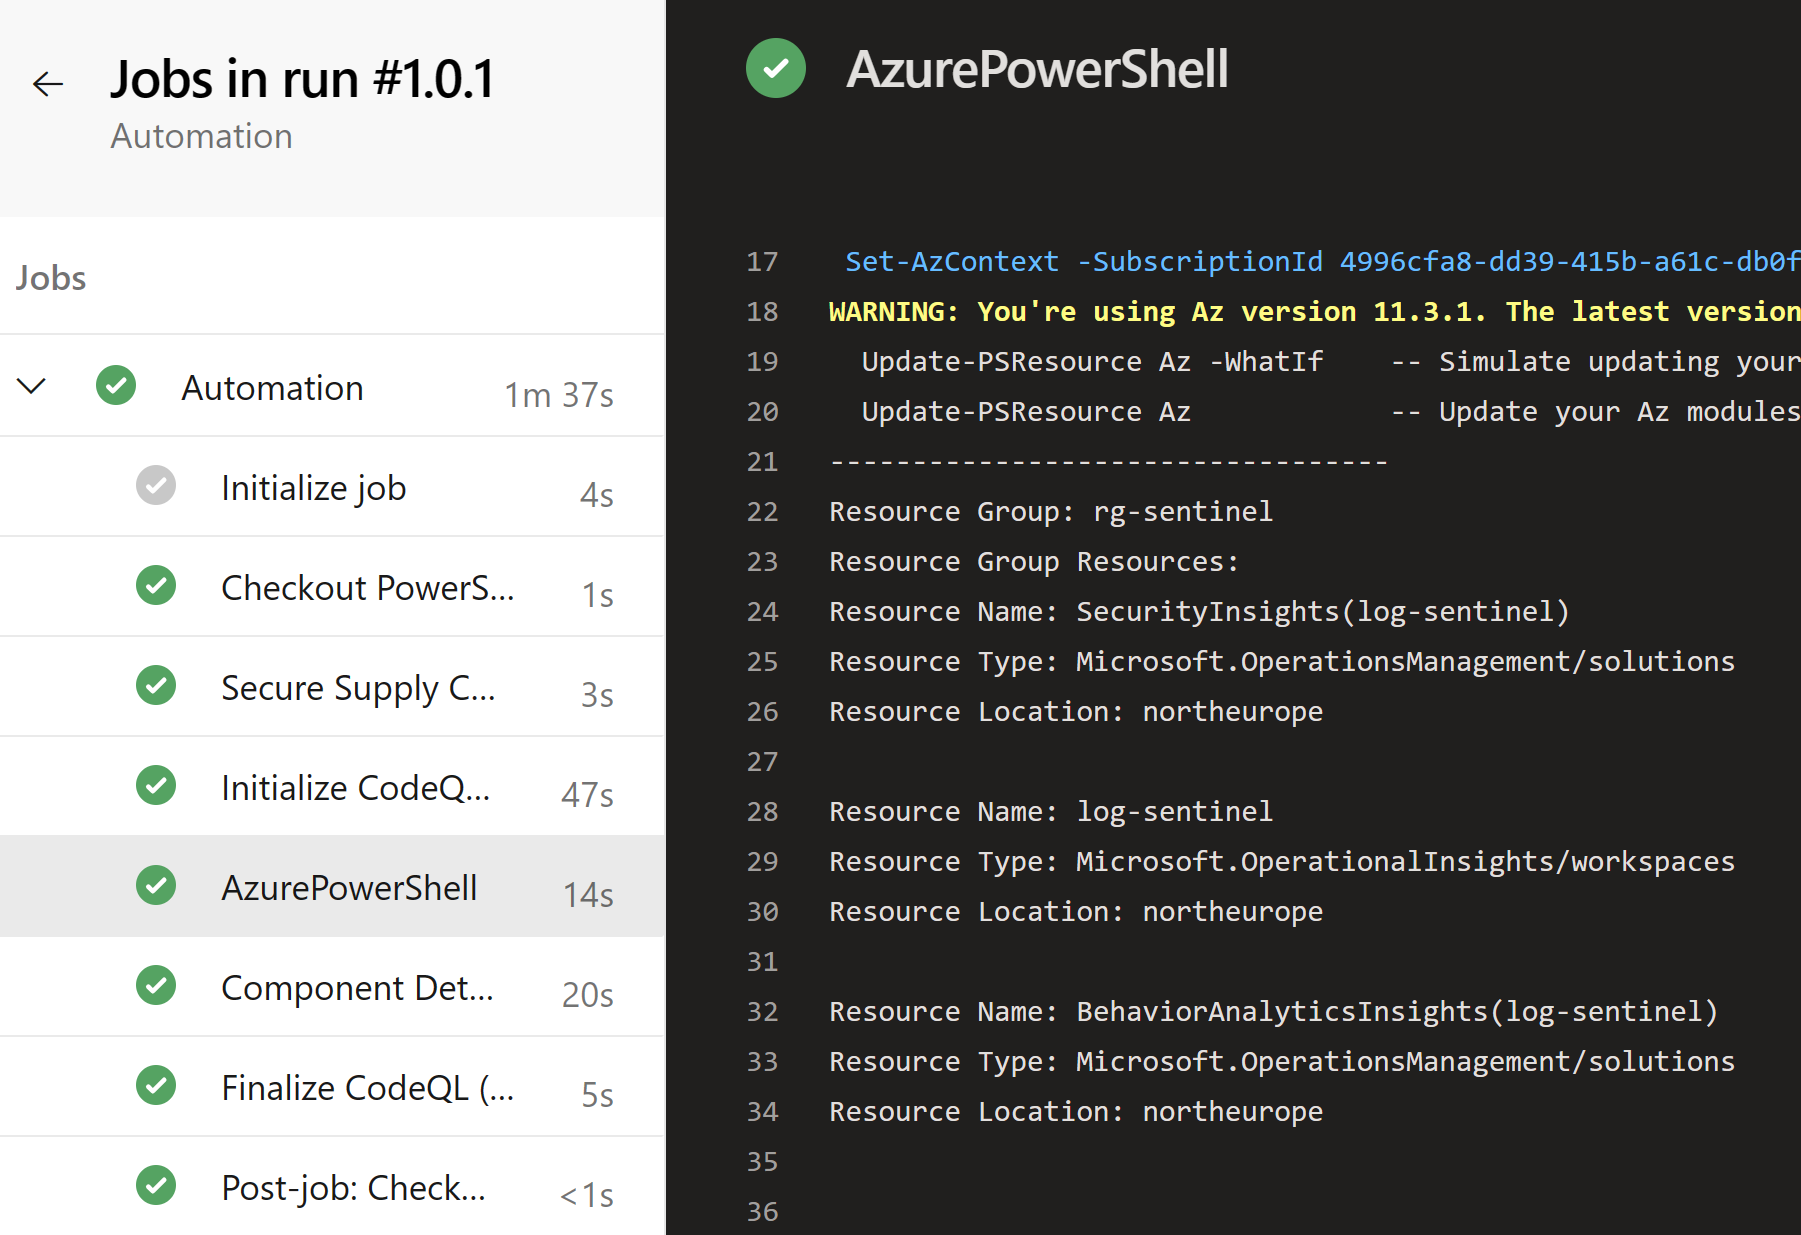Open the Initialize CodeQ... step
This screenshot has width=1801, height=1235.
[x=332, y=787]
